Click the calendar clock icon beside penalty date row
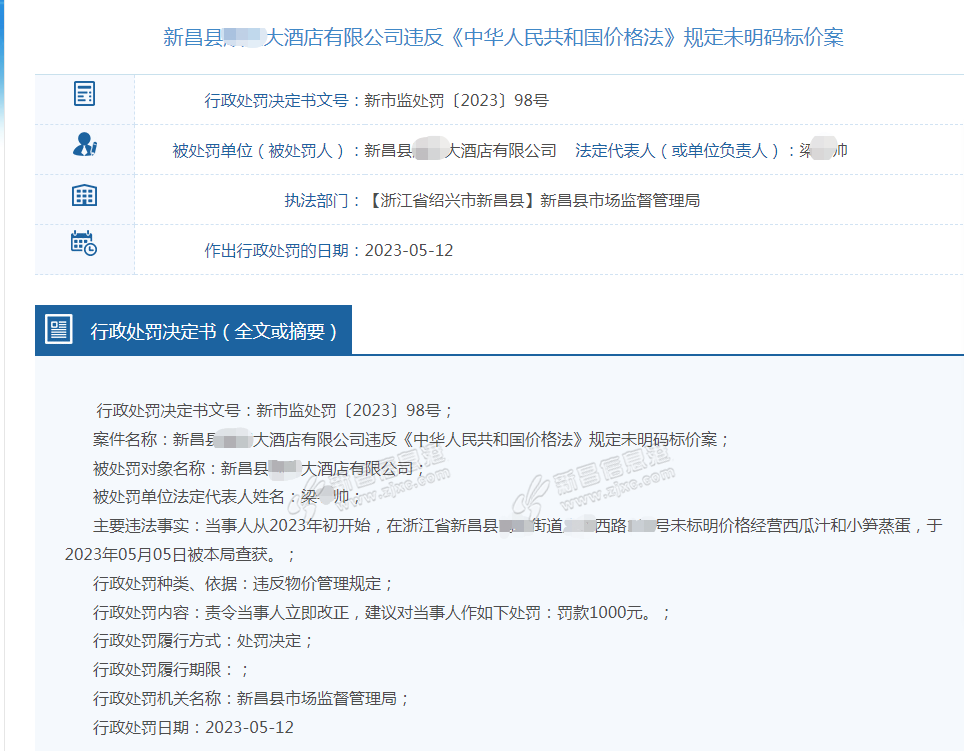This screenshot has width=964, height=751. tap(84, 243)
